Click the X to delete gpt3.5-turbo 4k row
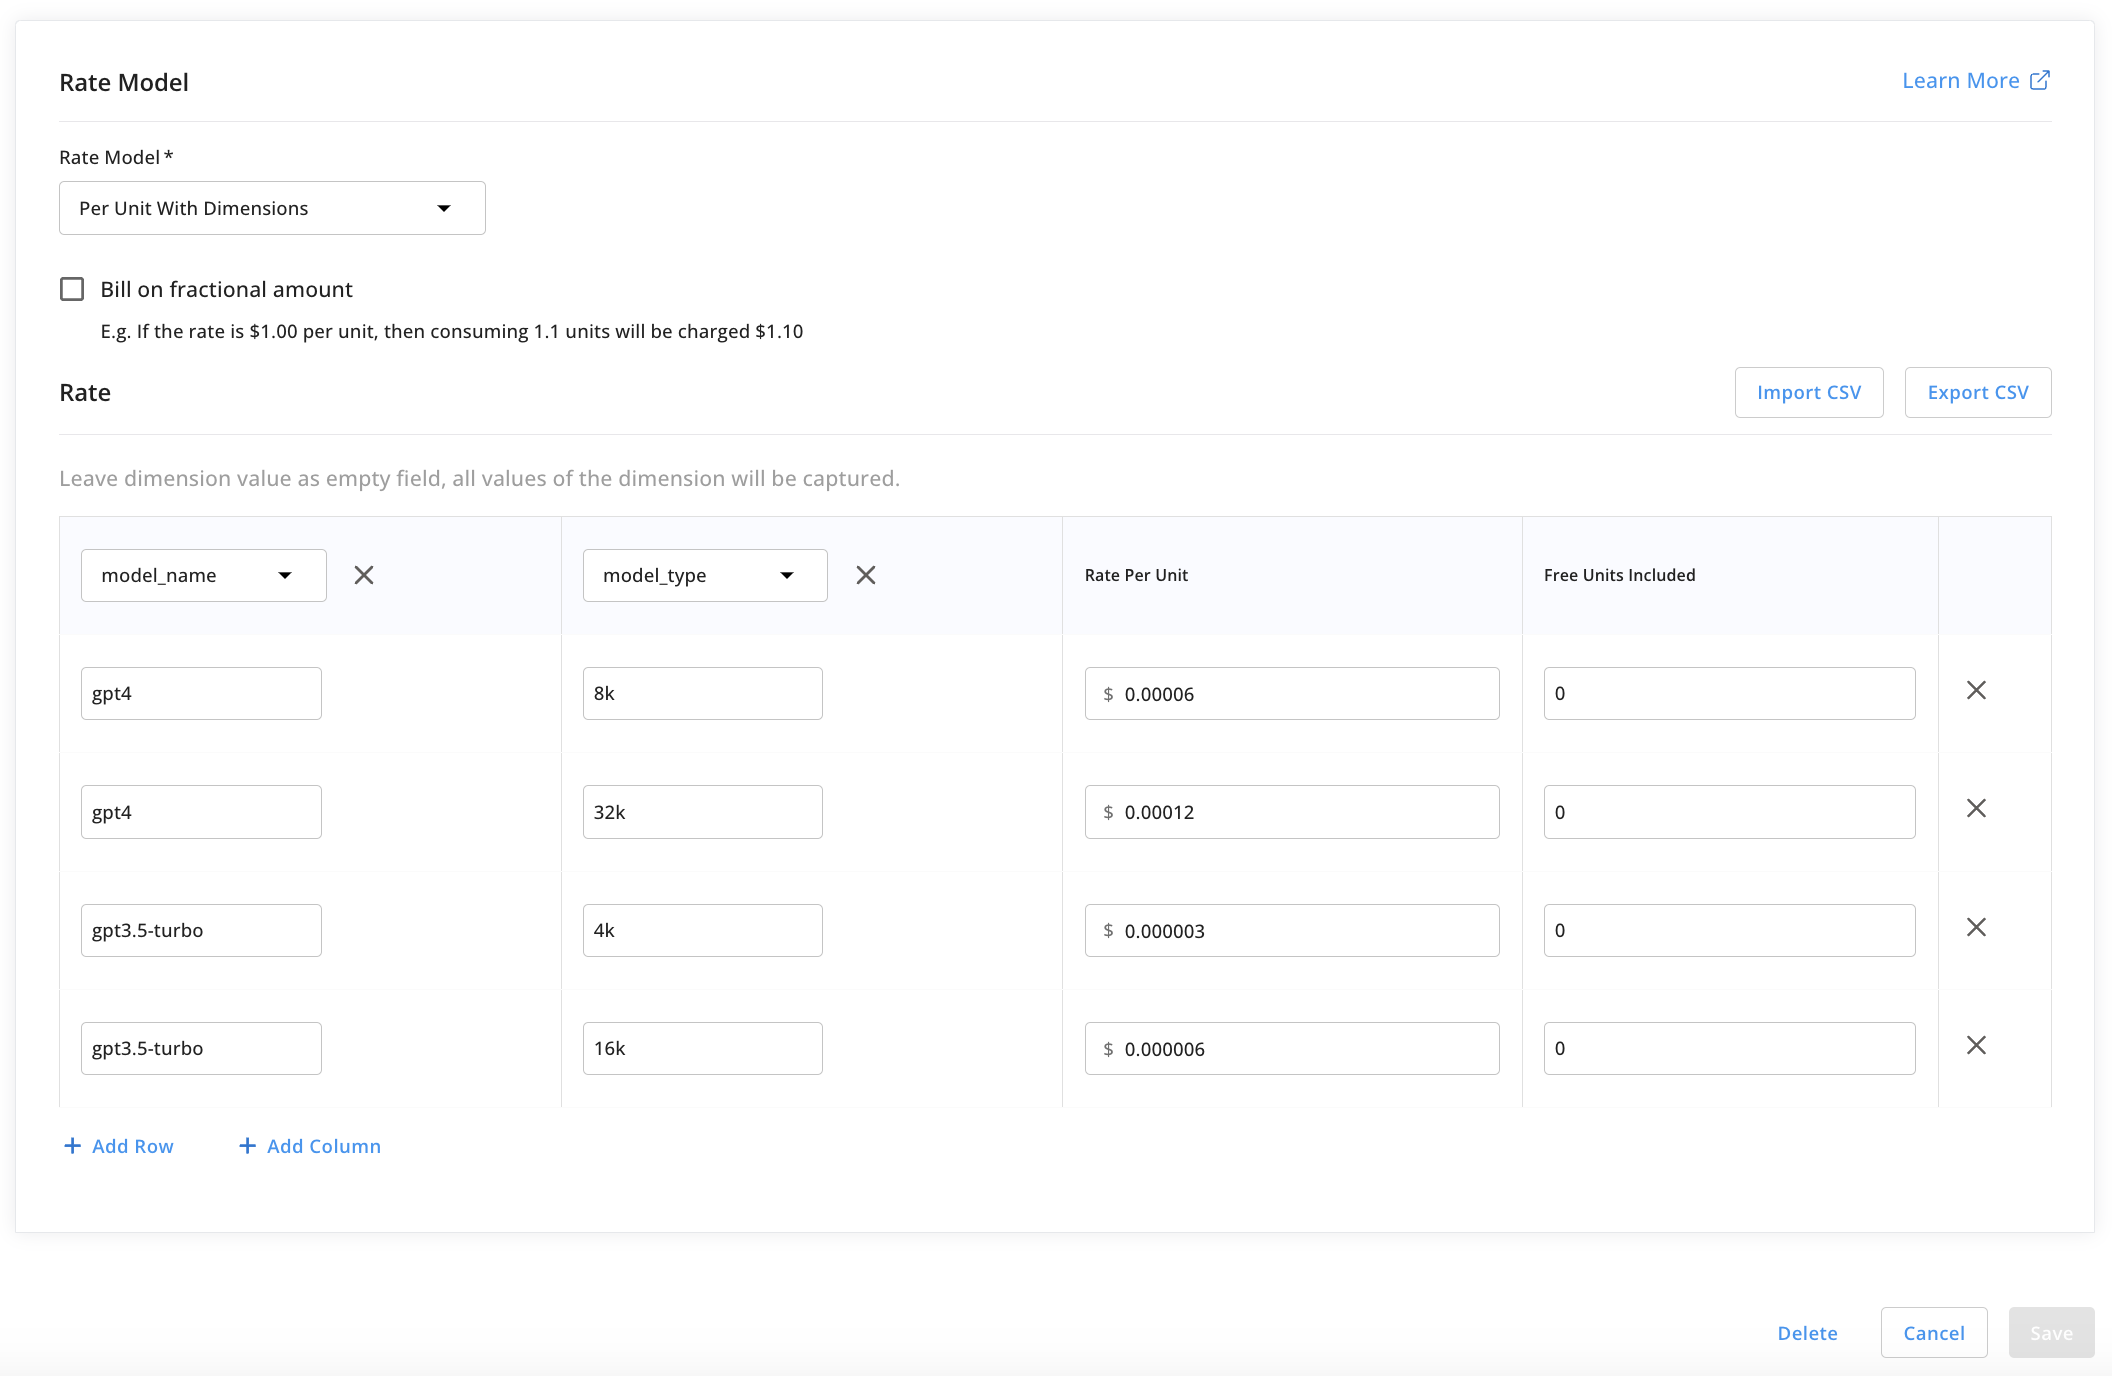Viewport: 2112px width, 1376px height. point(1977,927)
